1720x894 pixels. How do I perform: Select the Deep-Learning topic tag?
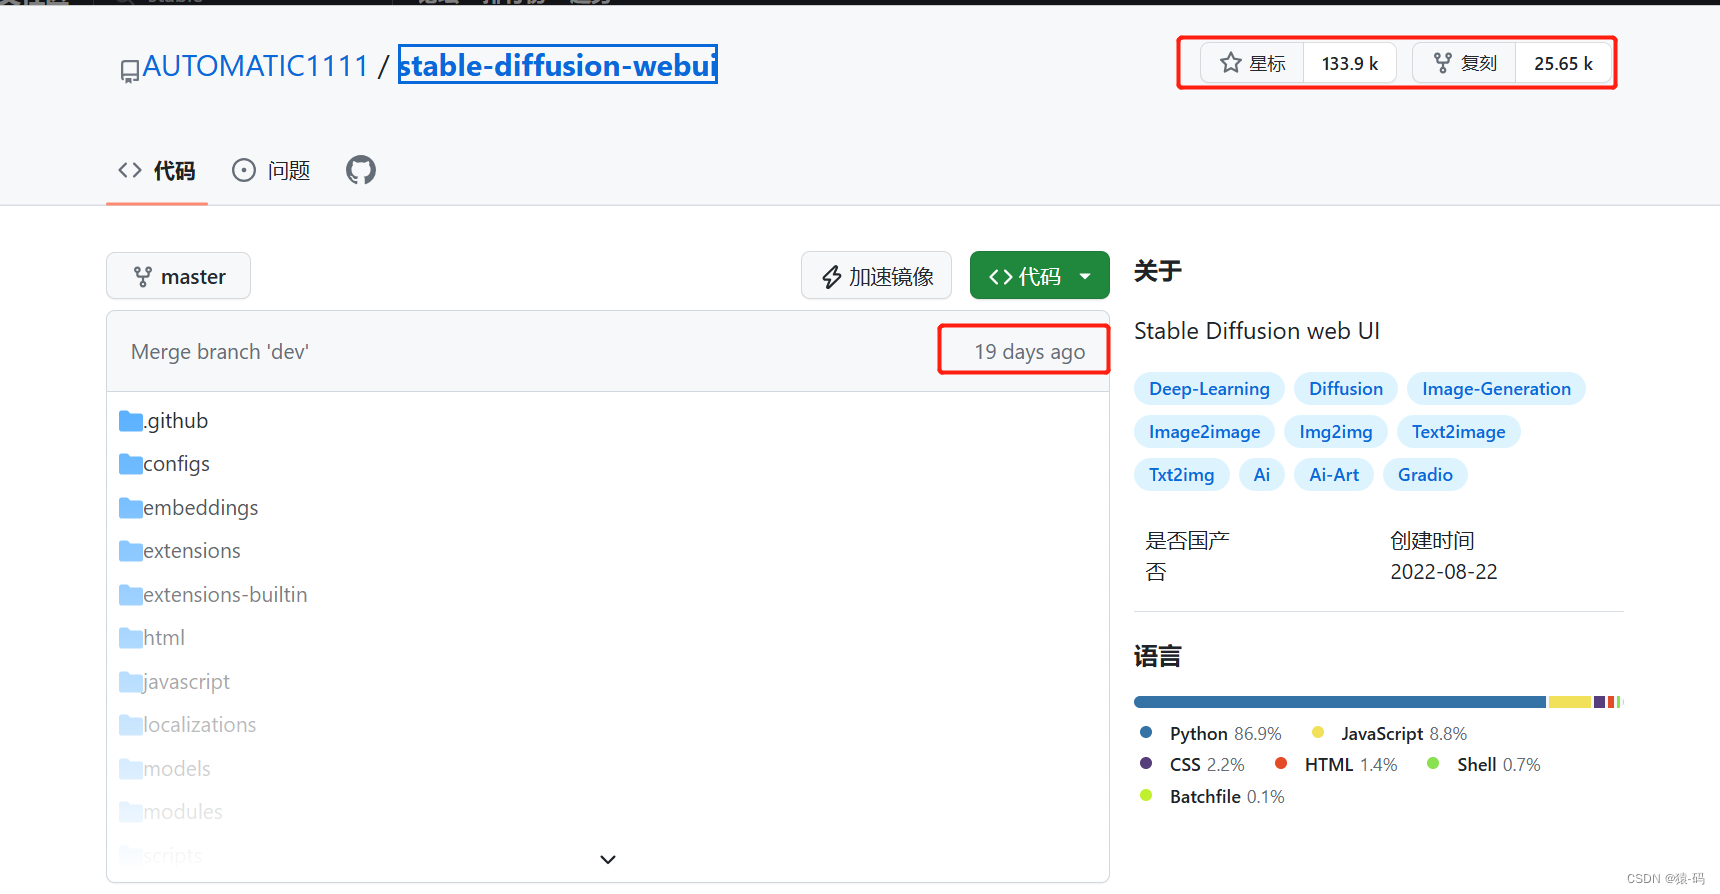[1209, 389]
